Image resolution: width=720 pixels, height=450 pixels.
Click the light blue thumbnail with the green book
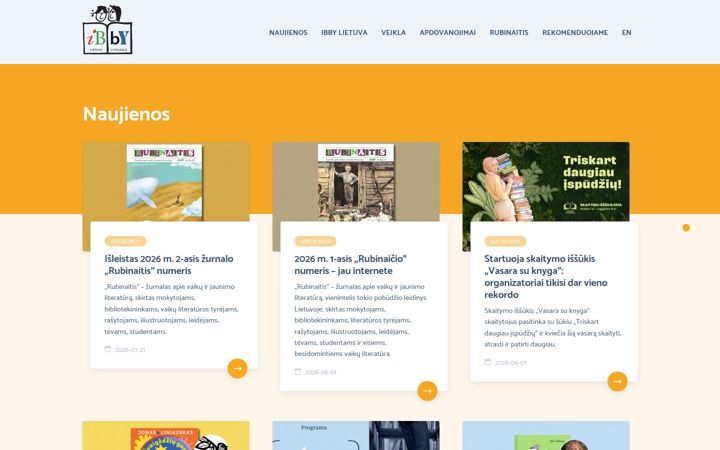[x=546, y=435]
